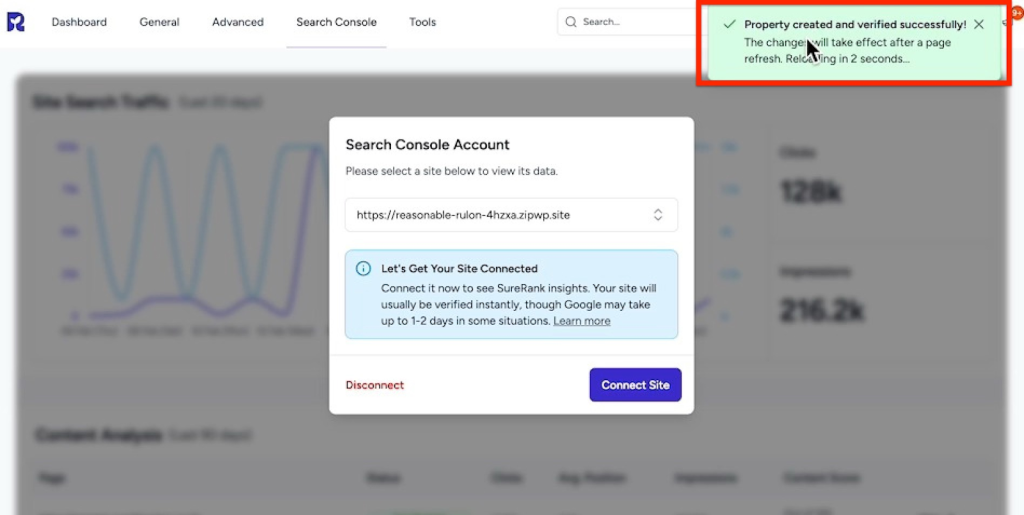Viewport: 1024px width, 515px height.
Task: Open the Tools tab
Action: (x=422, y=22)
